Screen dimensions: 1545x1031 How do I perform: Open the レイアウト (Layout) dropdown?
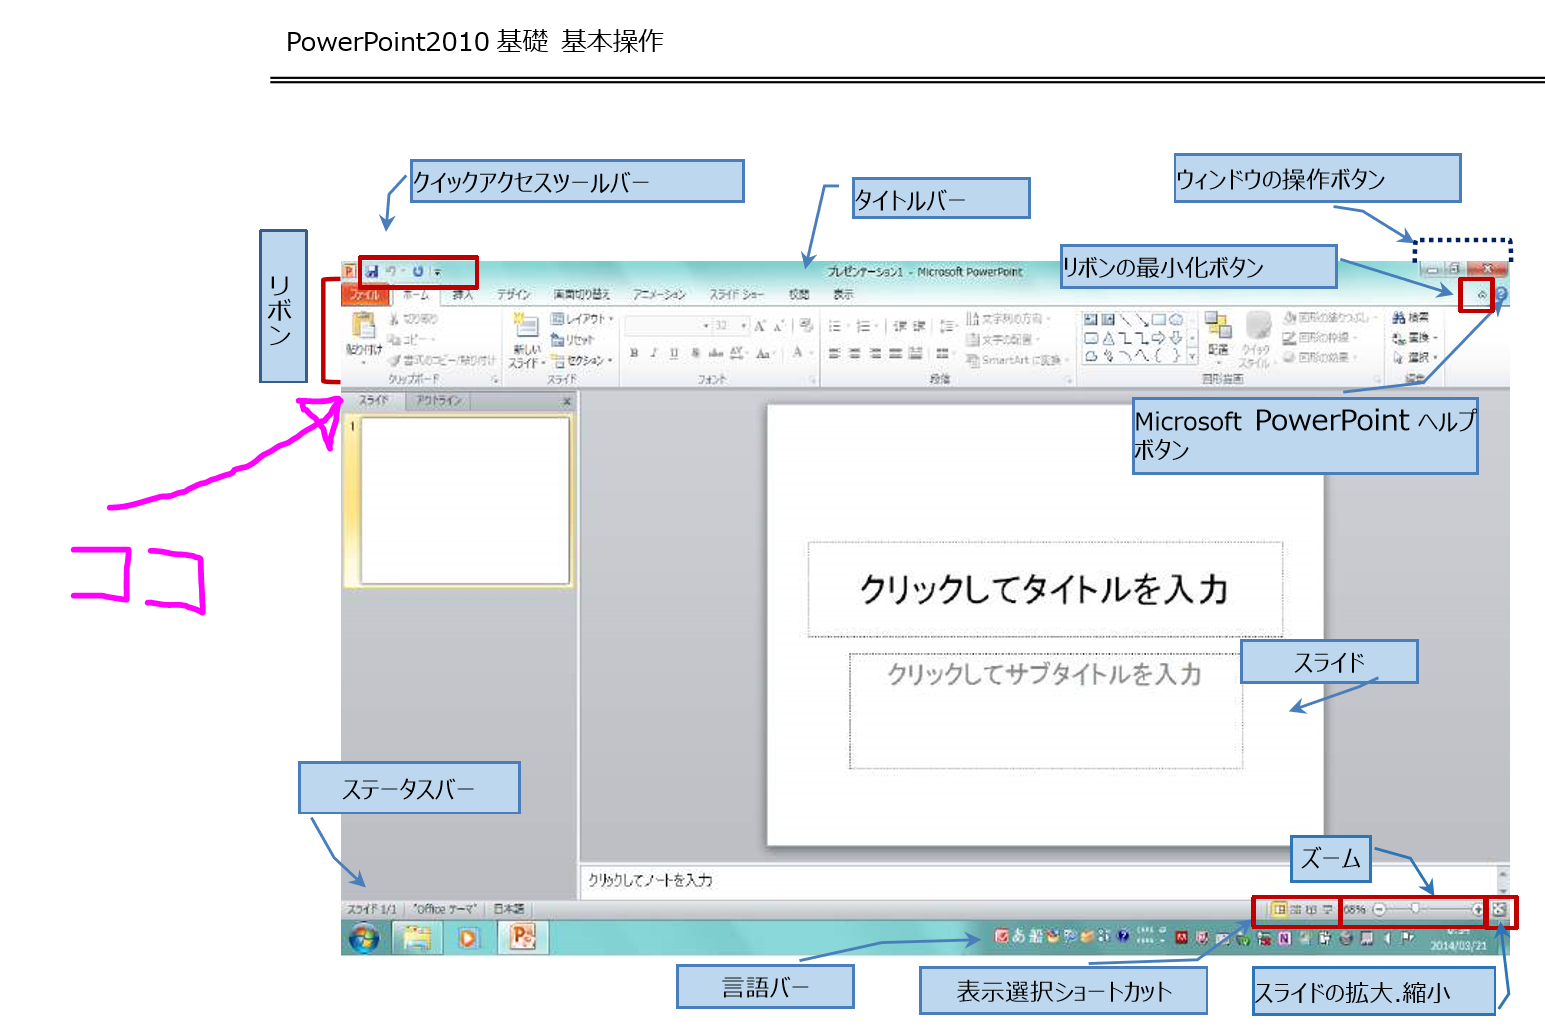582,319
